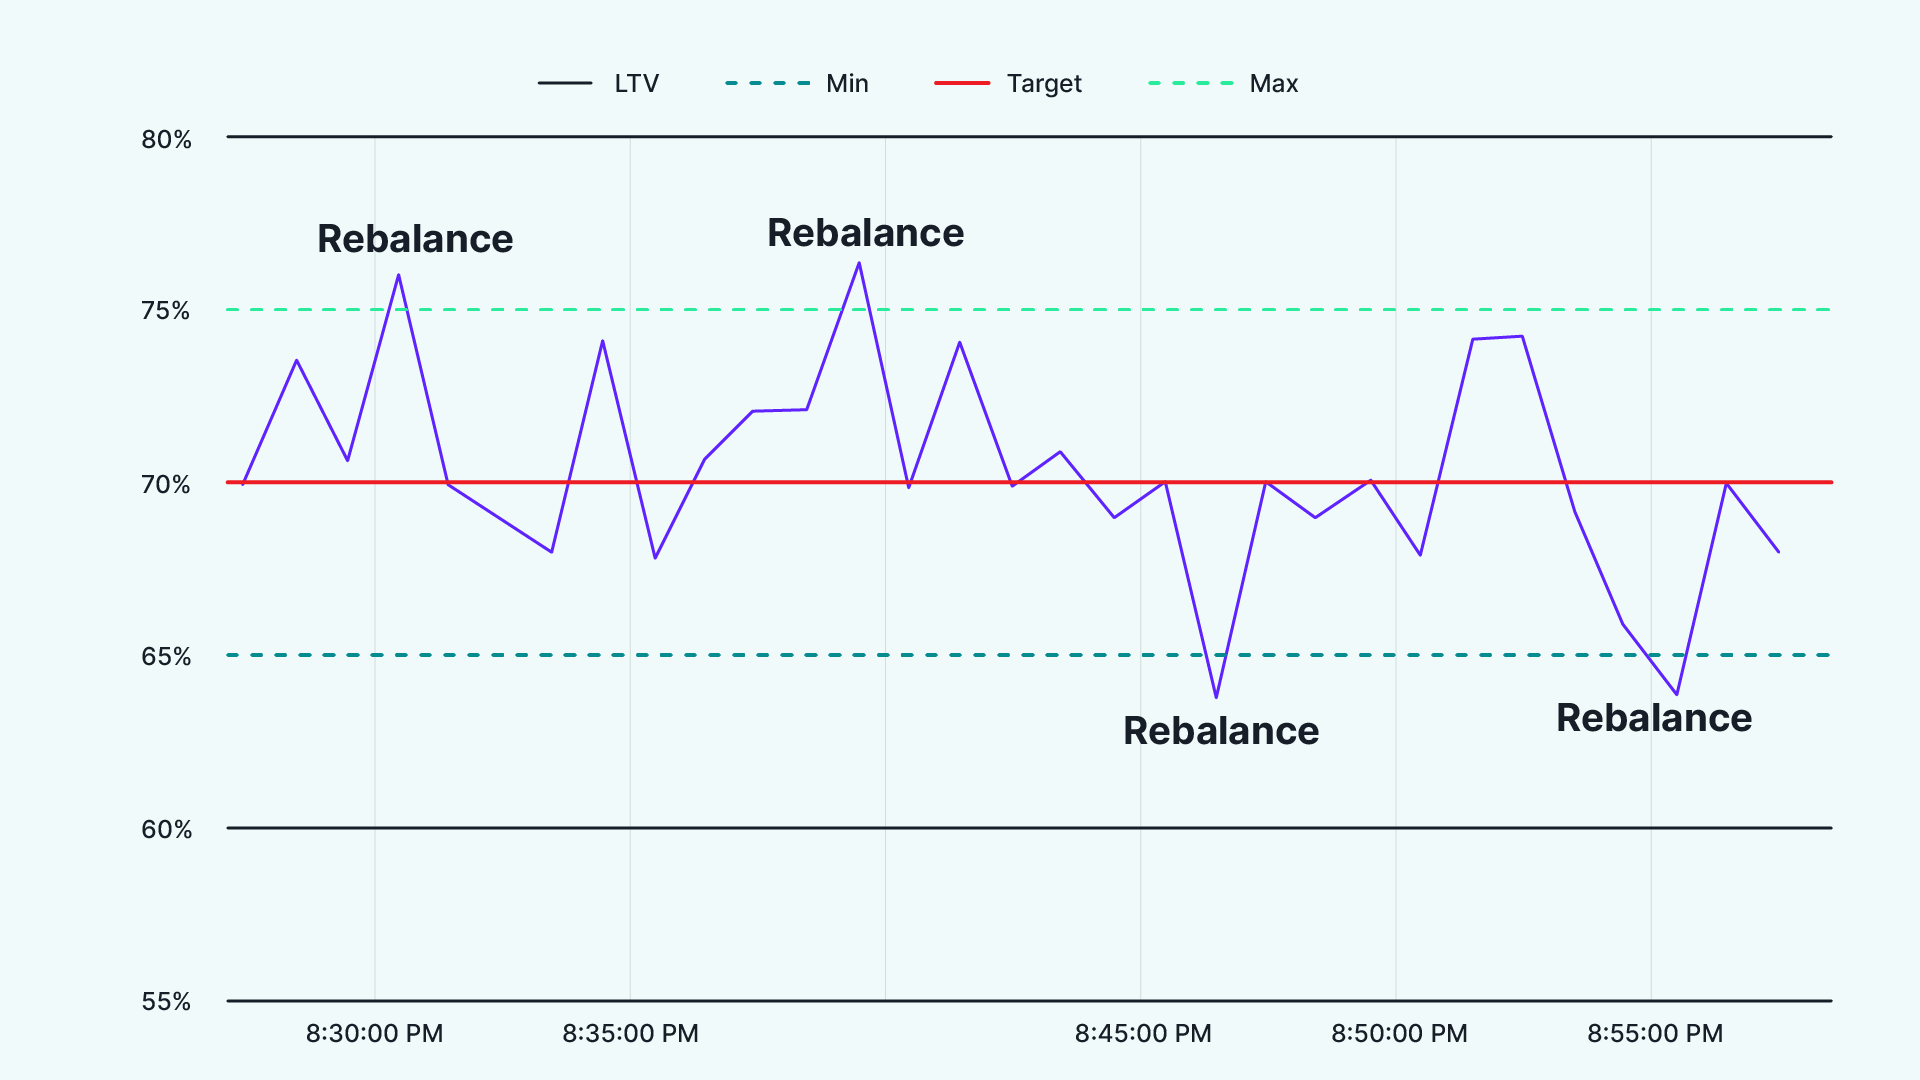This screenshot has width=1920, height=1080.
Task: Click the 8:35:00 PM axis label
Action: [630, 1034]
